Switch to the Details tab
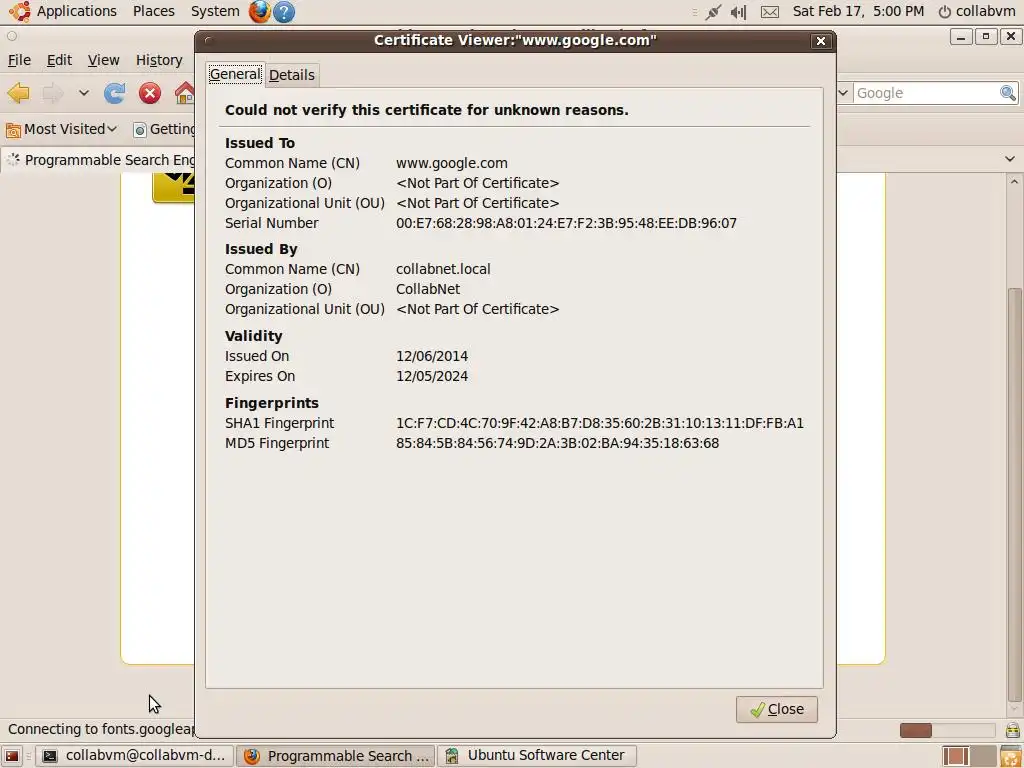 click(291, 75)
